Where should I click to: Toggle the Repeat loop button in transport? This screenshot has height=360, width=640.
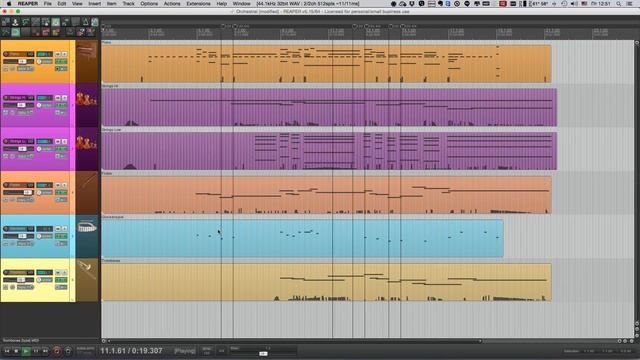(x=68, y=351)
